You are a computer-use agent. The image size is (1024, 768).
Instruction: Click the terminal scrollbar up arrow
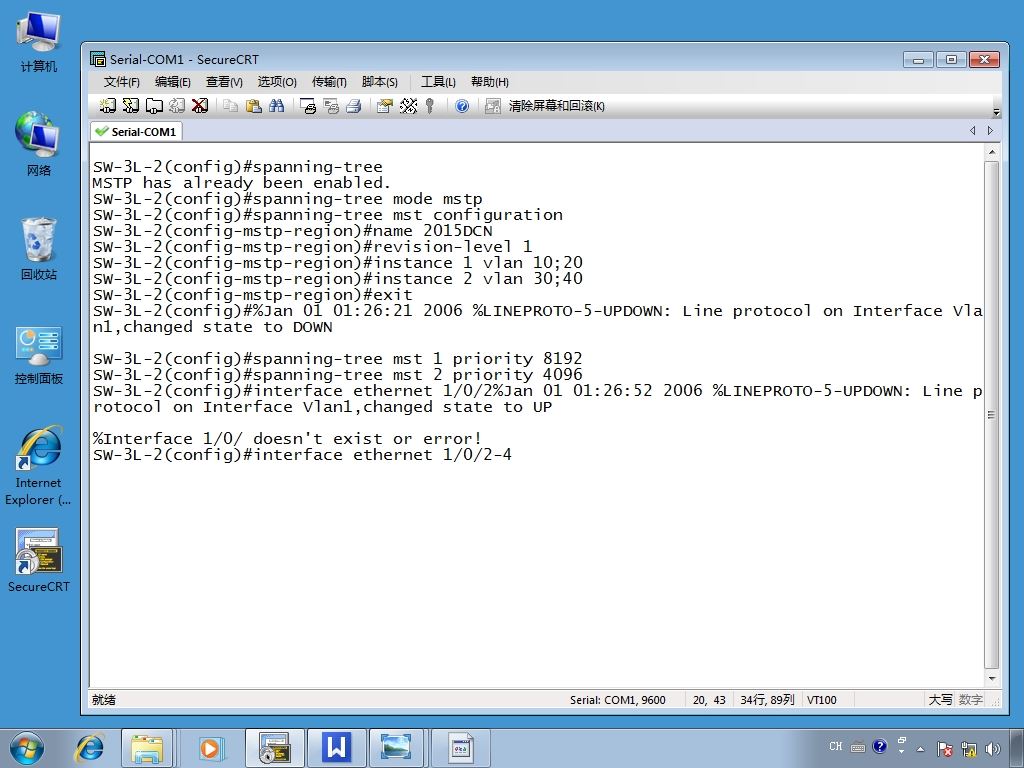tap(992, 152)
